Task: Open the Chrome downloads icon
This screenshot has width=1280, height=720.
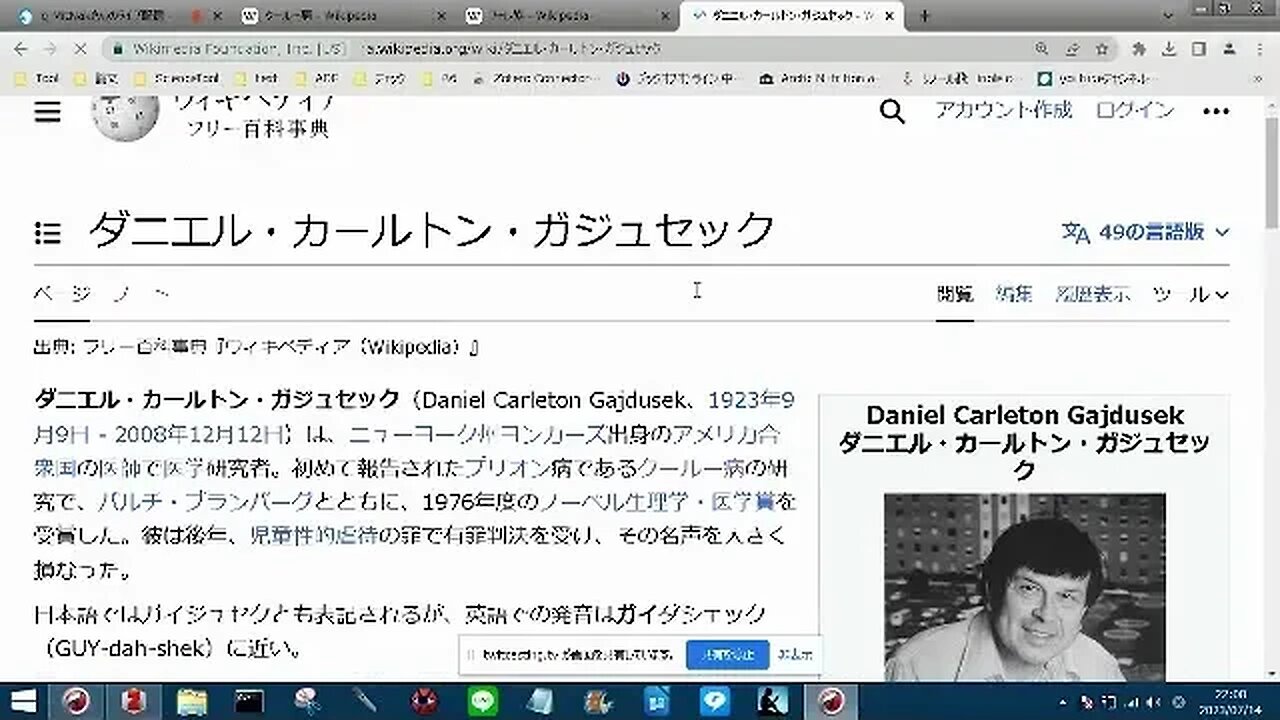Action: (x=1168, y=48)
